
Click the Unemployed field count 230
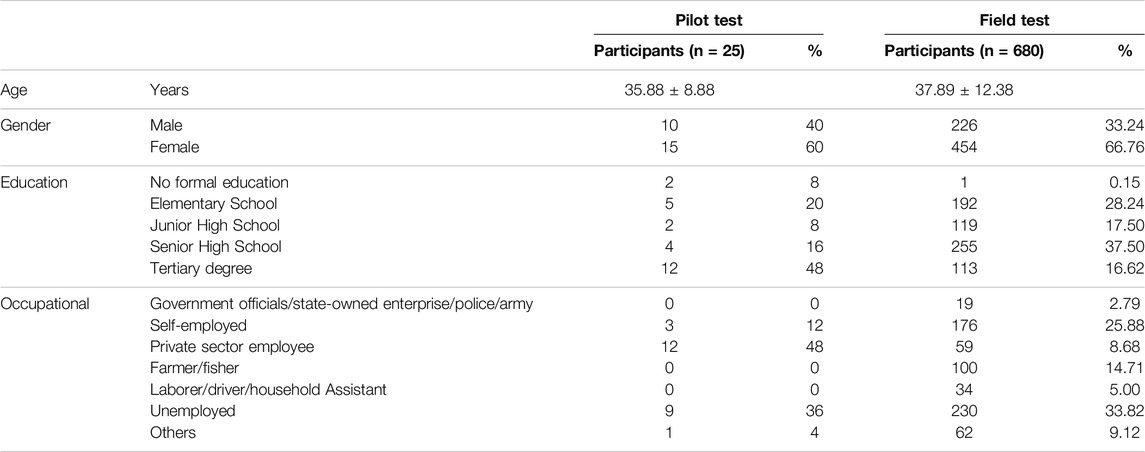pos(965,411)
